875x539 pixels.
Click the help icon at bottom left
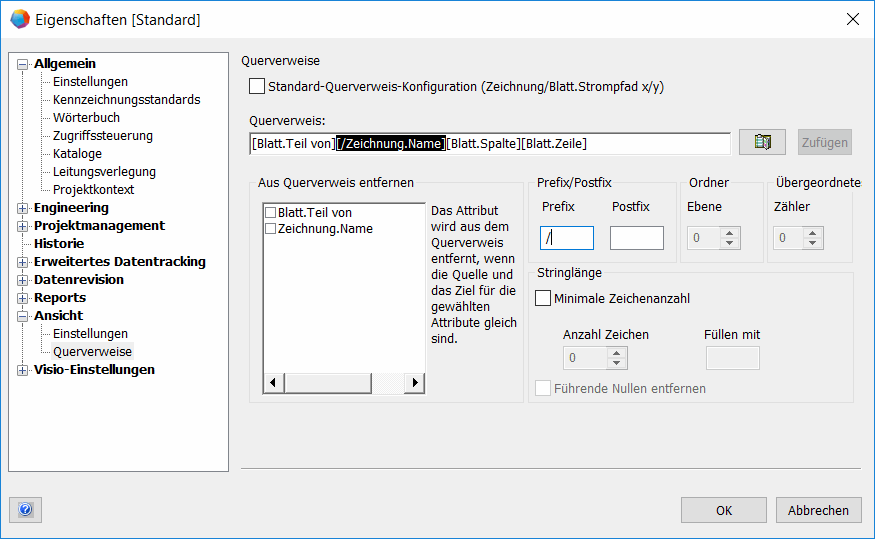26,509
